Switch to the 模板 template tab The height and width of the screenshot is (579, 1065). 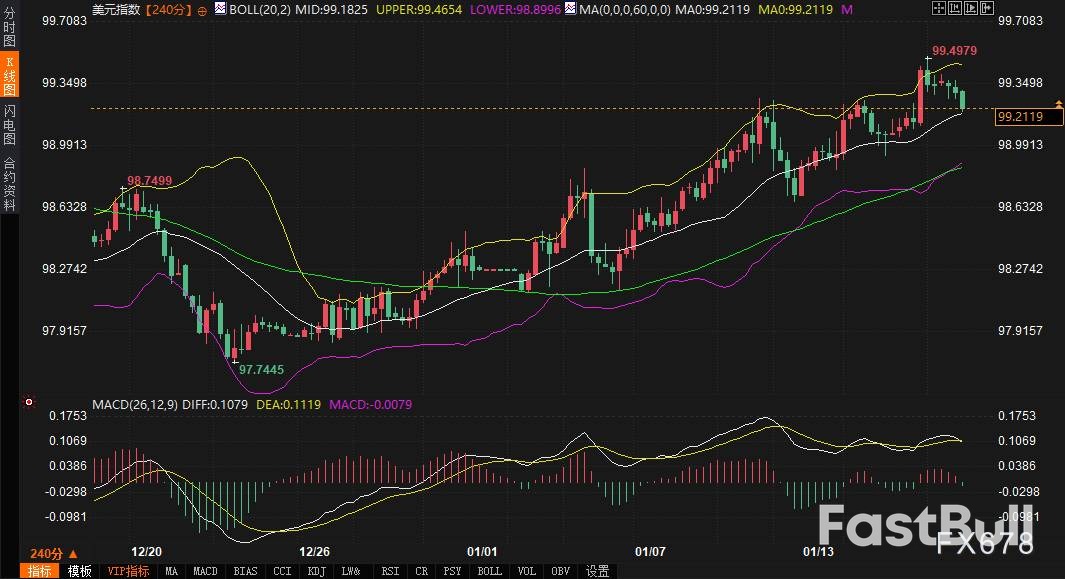80,571
